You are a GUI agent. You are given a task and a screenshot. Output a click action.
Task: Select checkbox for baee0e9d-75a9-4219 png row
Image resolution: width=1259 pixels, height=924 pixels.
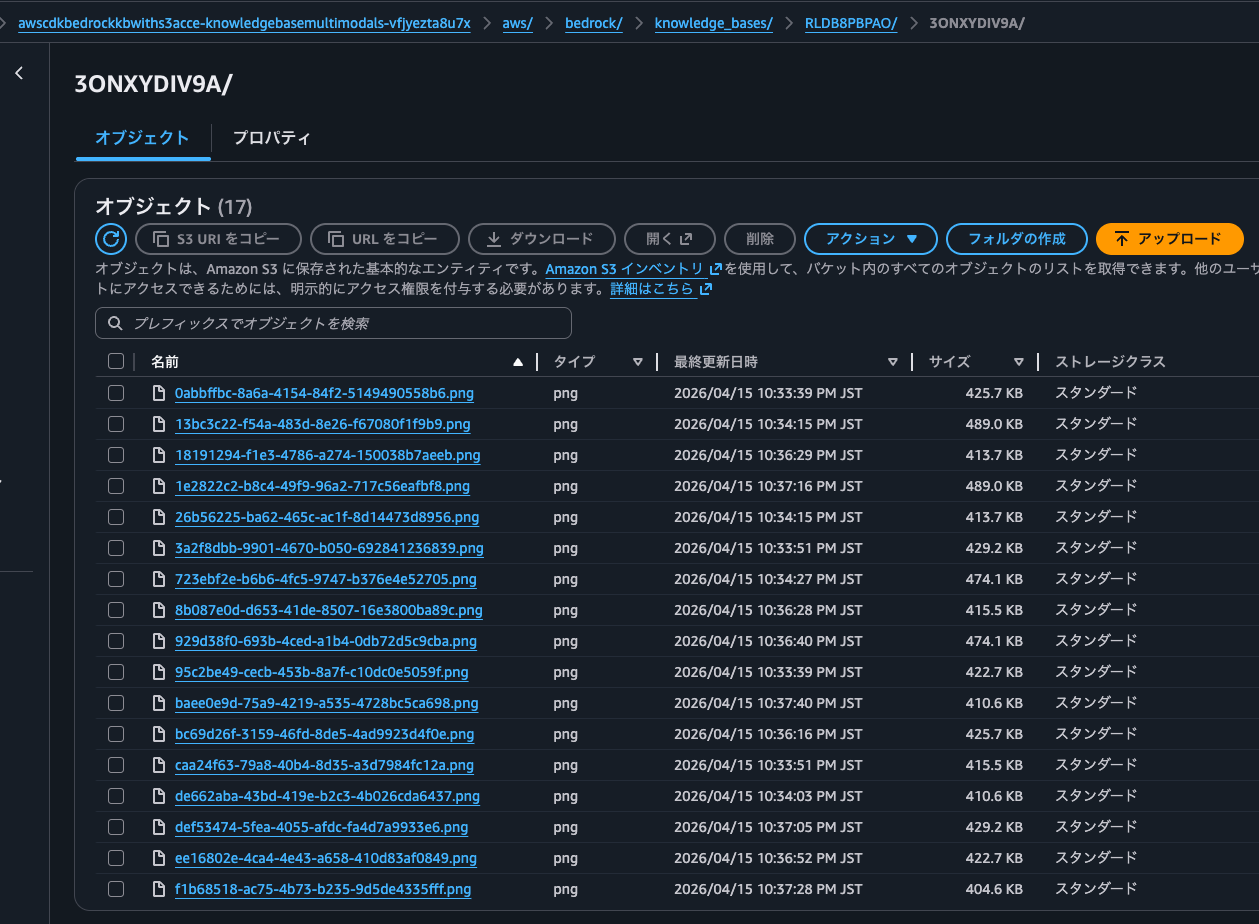(116, 703)
